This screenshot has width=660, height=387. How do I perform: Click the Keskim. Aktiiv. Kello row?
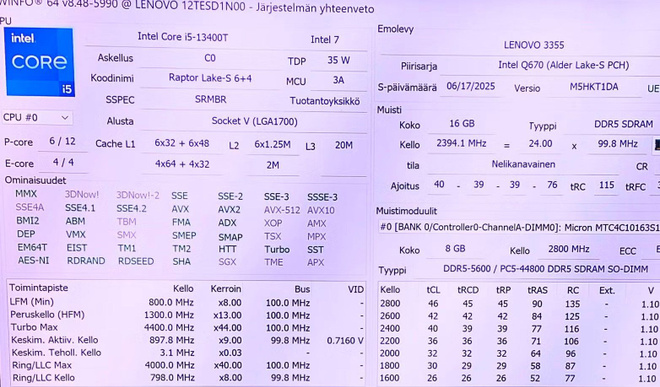tap(187, 340)
